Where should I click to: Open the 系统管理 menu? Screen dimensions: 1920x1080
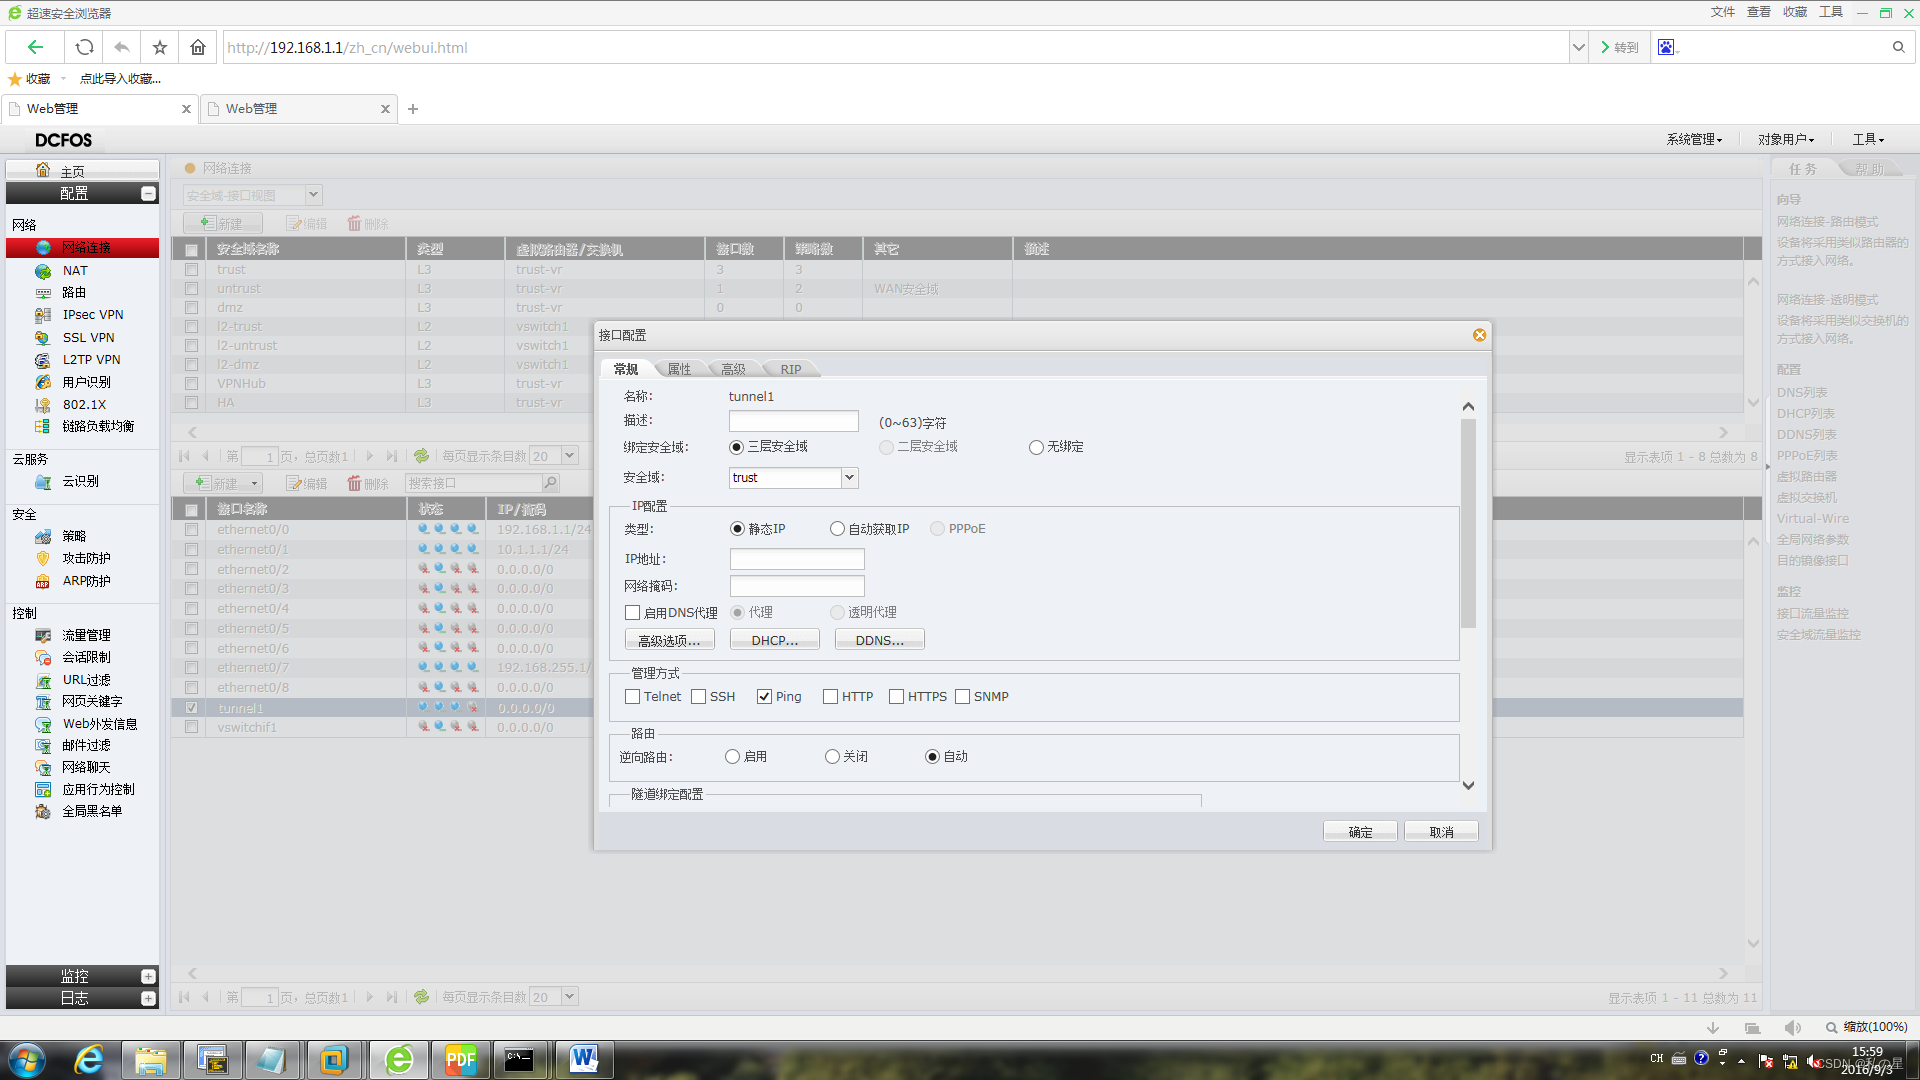click(1693, 139)
